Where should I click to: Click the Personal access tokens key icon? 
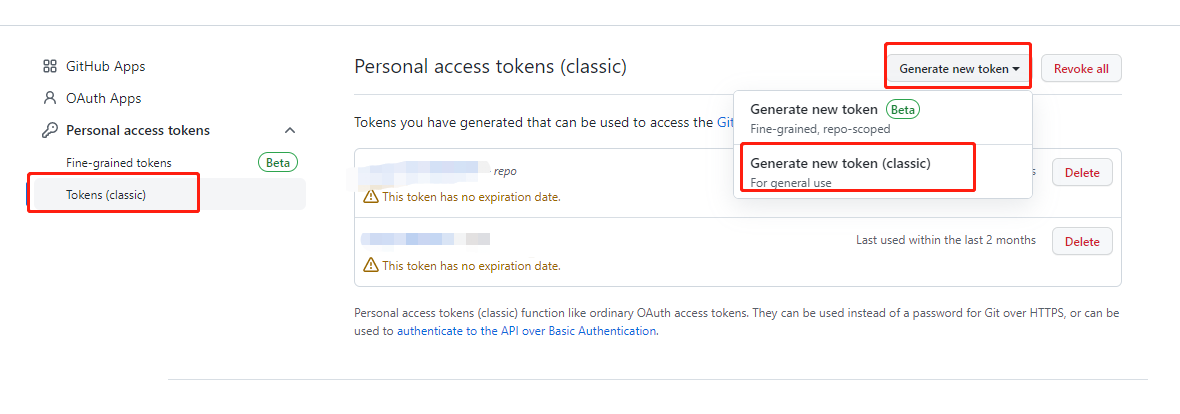[50, 130]
